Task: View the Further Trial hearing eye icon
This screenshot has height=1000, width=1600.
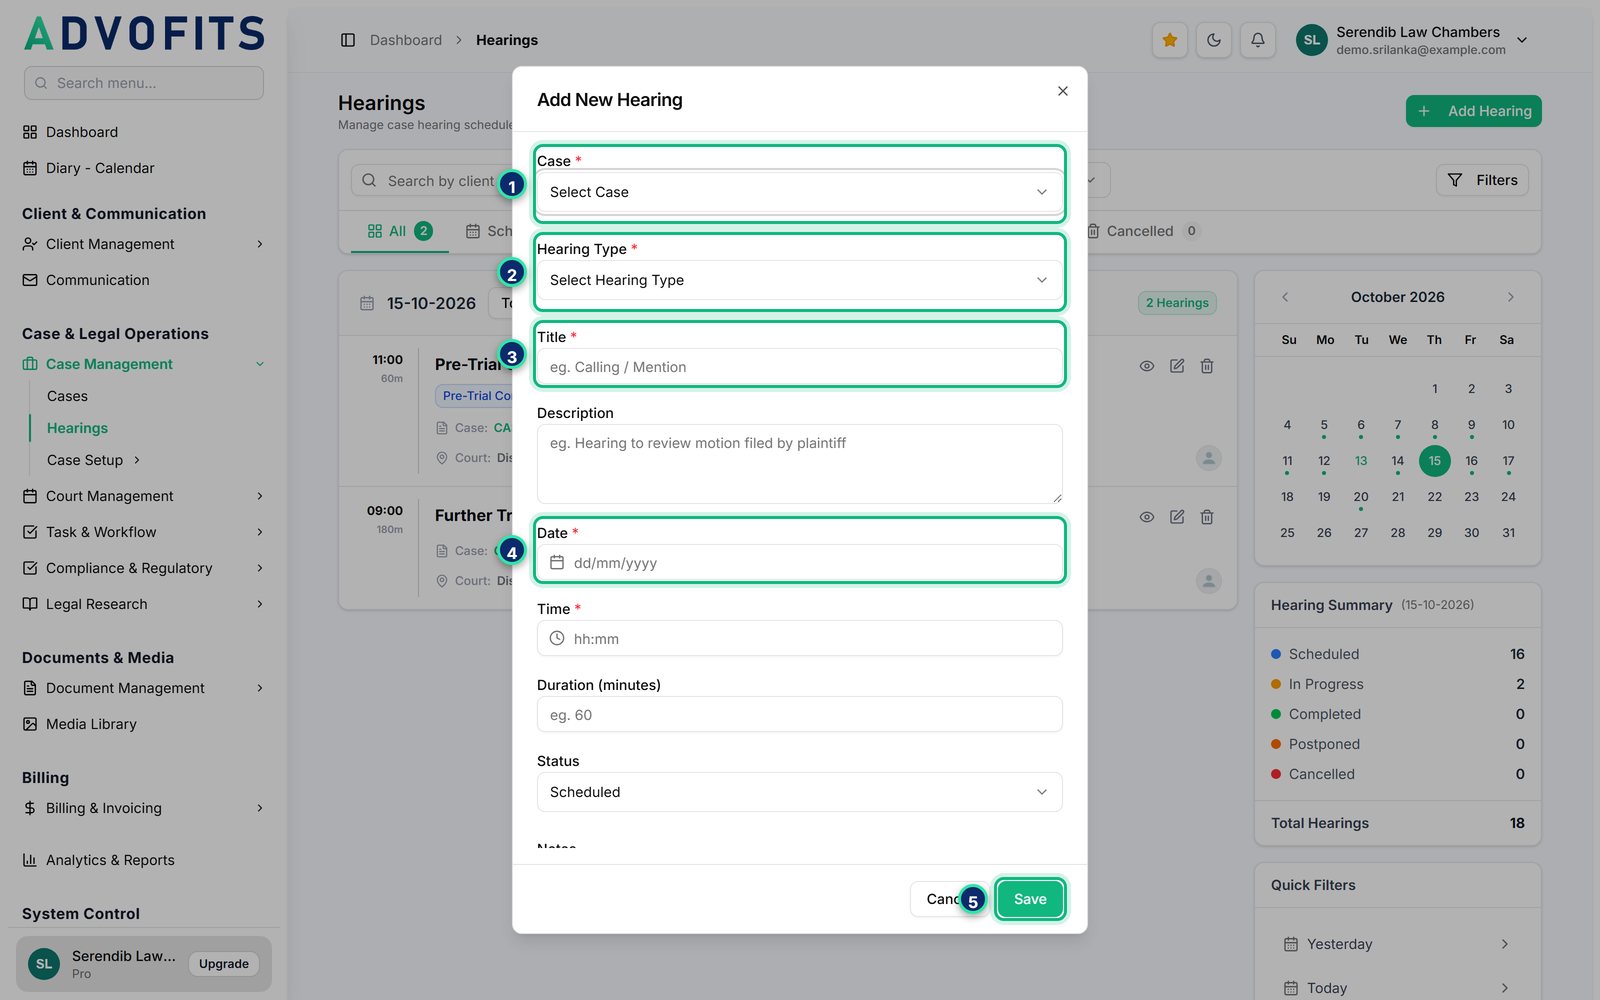Action: [x=1147, y=517]
